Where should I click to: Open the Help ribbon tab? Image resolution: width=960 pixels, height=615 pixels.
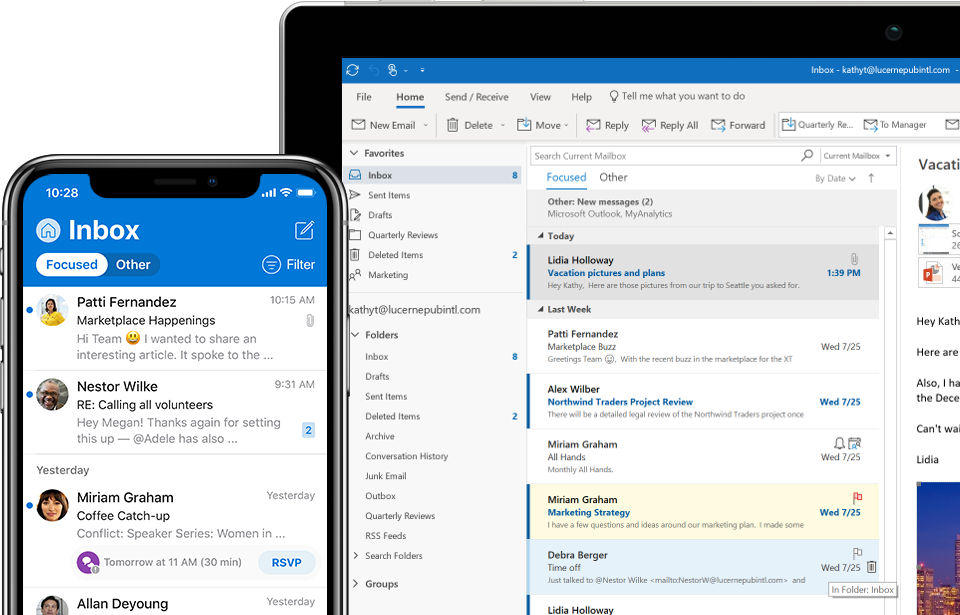tap(581, 97)
